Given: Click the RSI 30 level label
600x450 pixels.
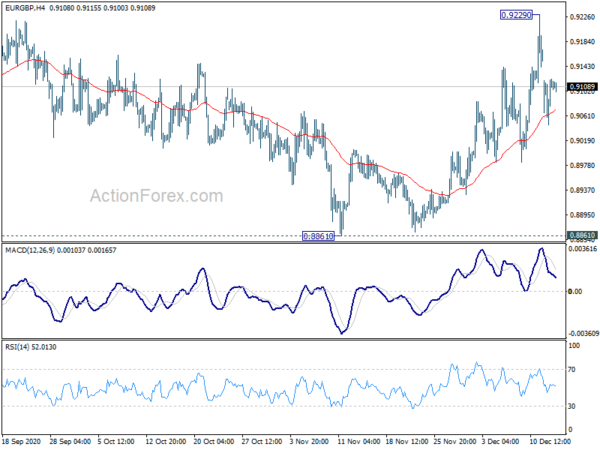Looking at the screenshot, I should click(572, 406).
